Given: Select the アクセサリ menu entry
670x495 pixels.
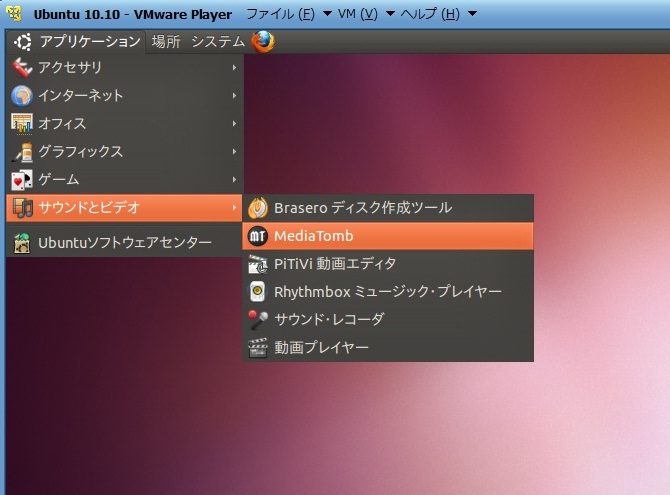Looking at the screenshot, I should click(124, 68).
